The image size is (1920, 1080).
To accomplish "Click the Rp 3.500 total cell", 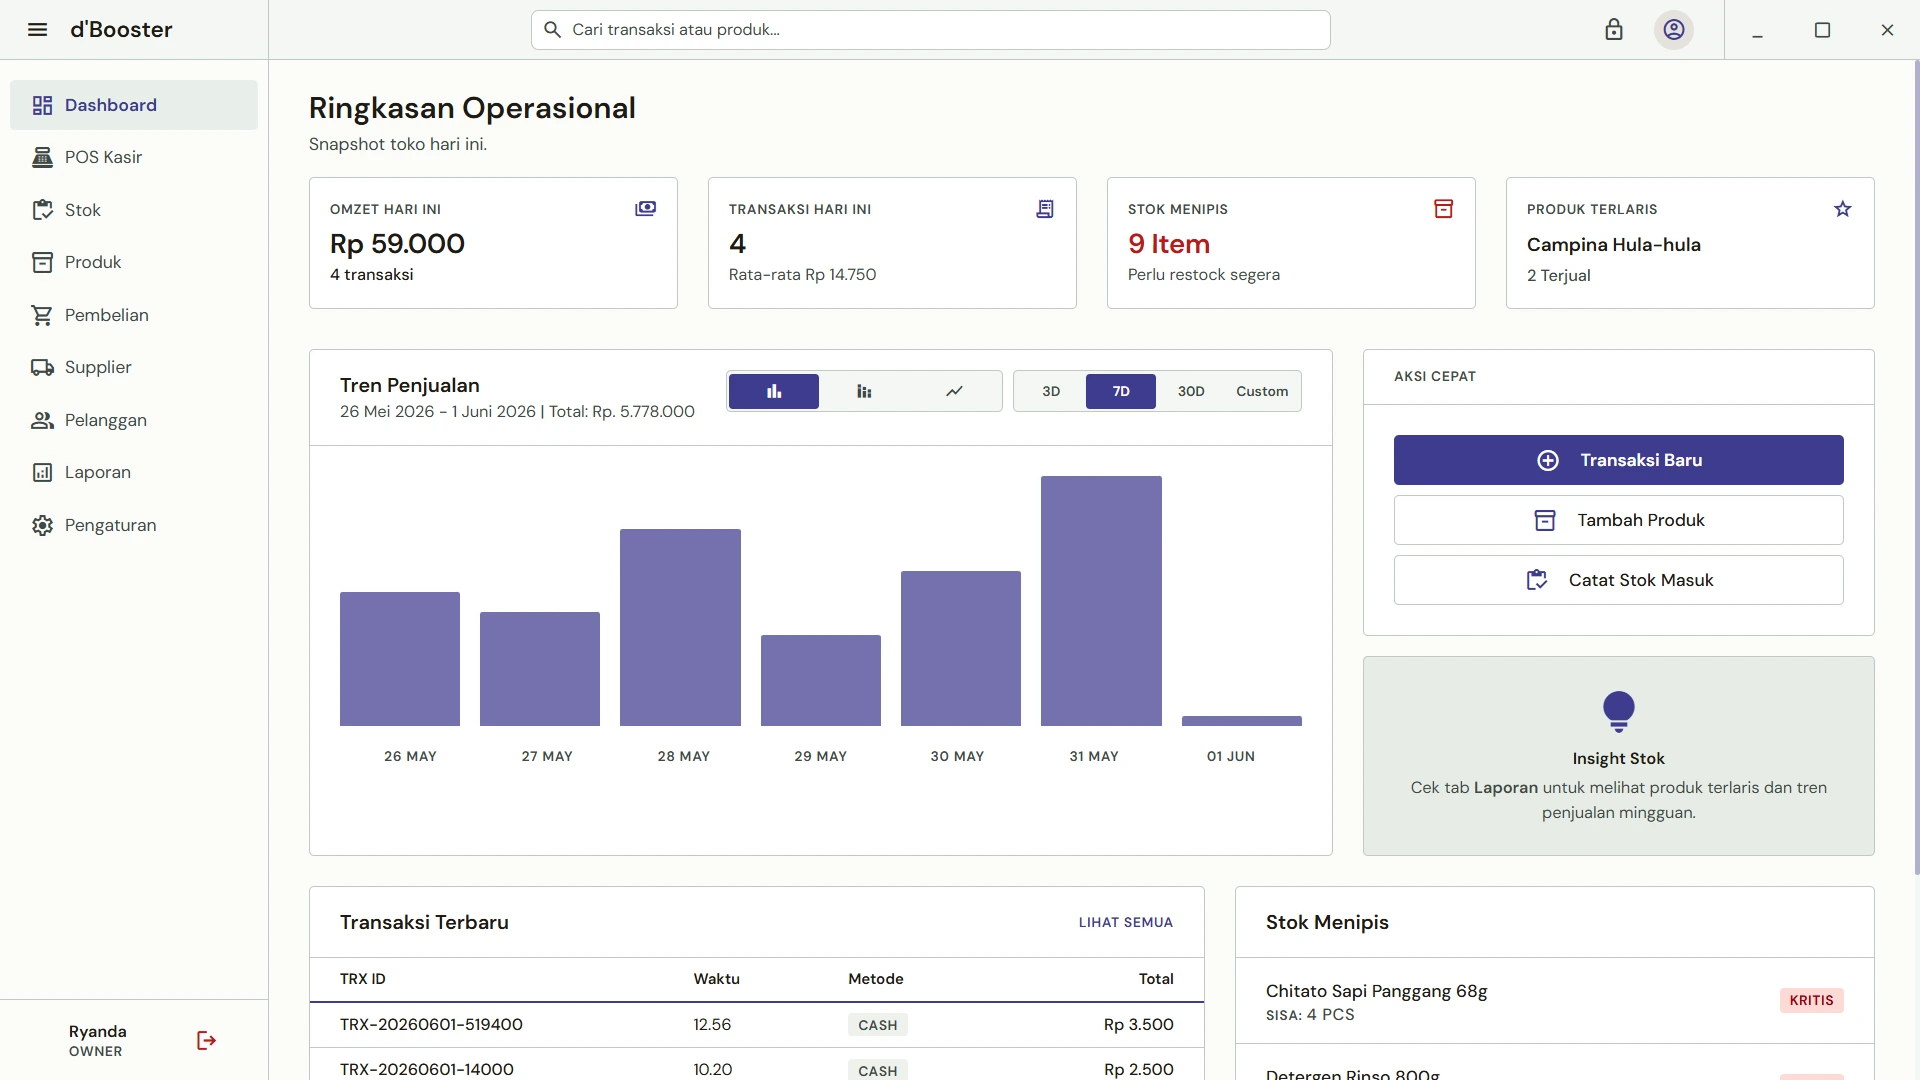I will click(1138, 1025).
